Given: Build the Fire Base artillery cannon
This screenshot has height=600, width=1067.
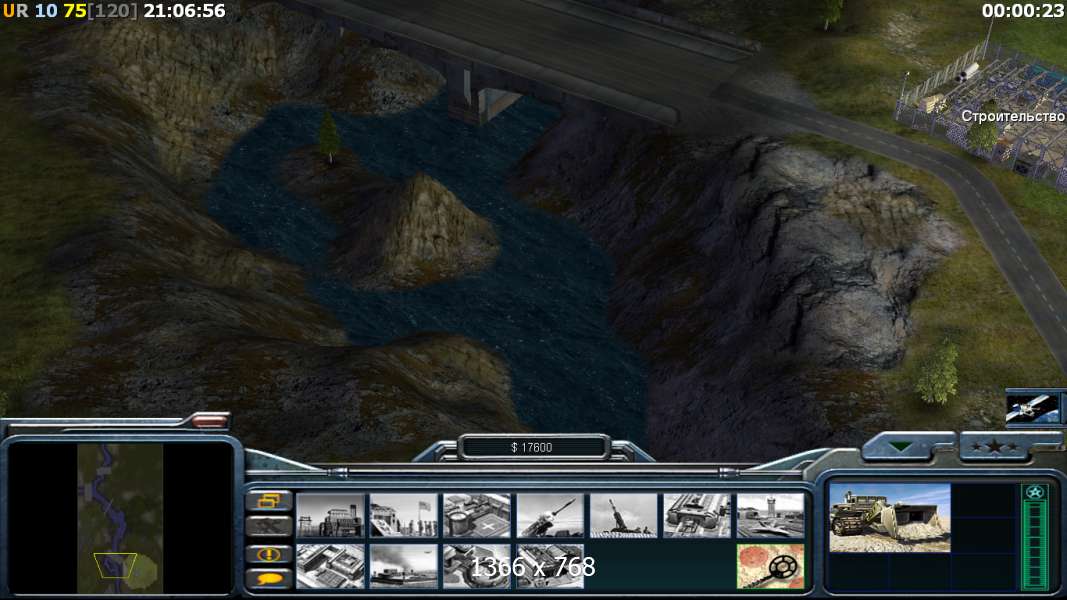Looking at the screenshot, I should 623,515.
